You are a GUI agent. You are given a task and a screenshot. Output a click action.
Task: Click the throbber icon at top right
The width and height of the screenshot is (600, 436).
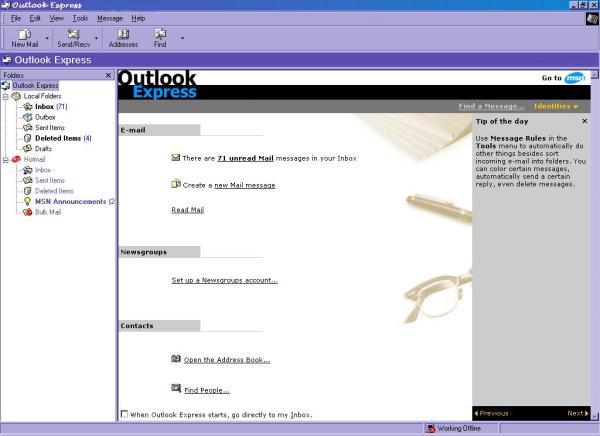pos(592,19)
